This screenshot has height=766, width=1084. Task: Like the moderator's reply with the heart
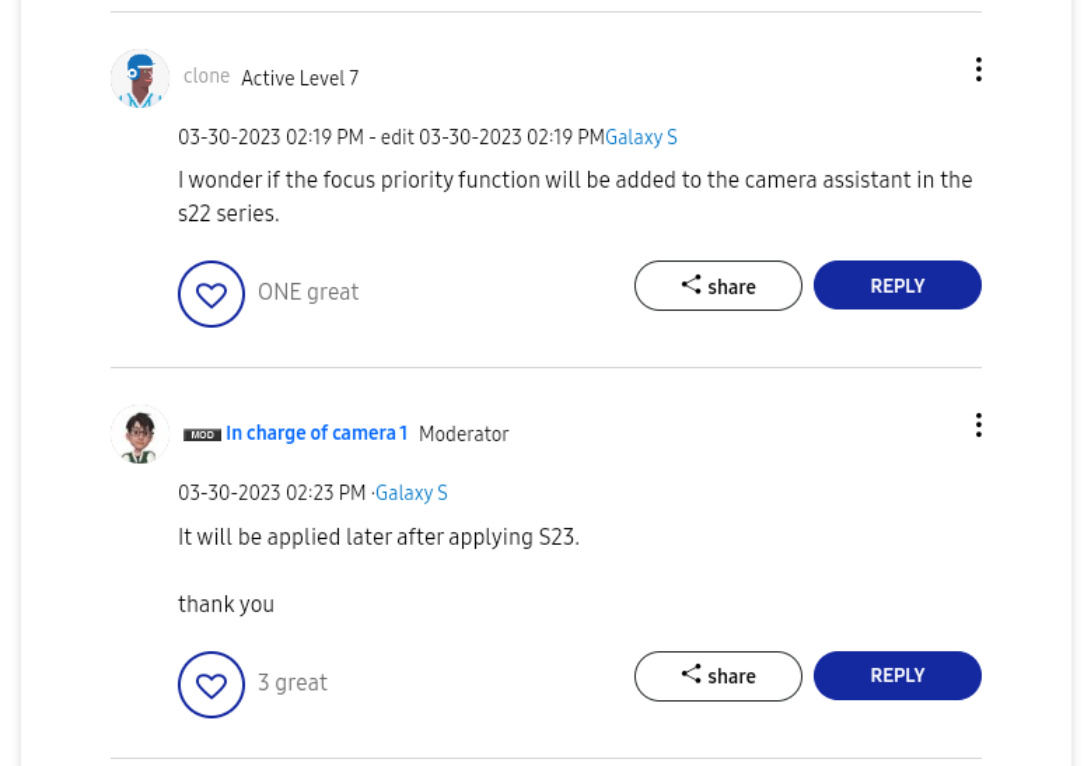point(211,685)
